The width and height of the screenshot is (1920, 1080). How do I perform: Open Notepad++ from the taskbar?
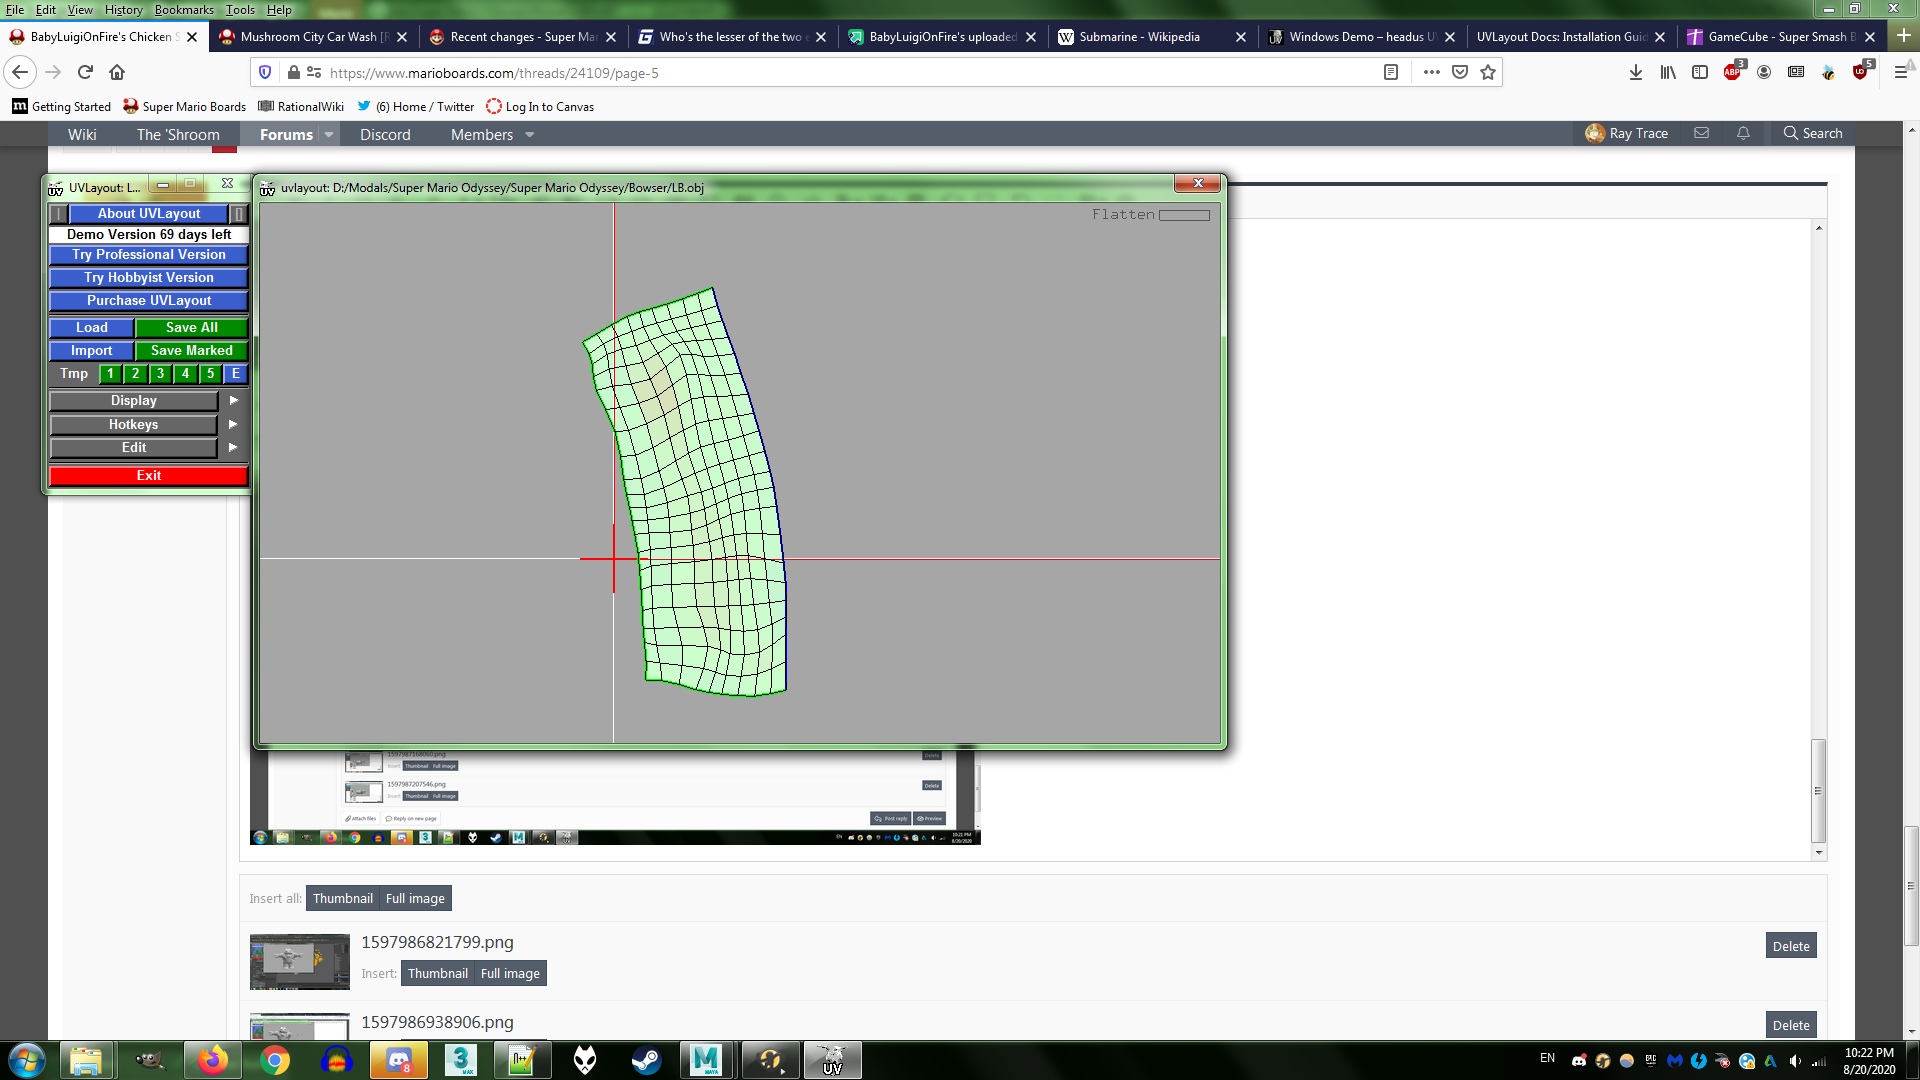[x=522, y=1060]
